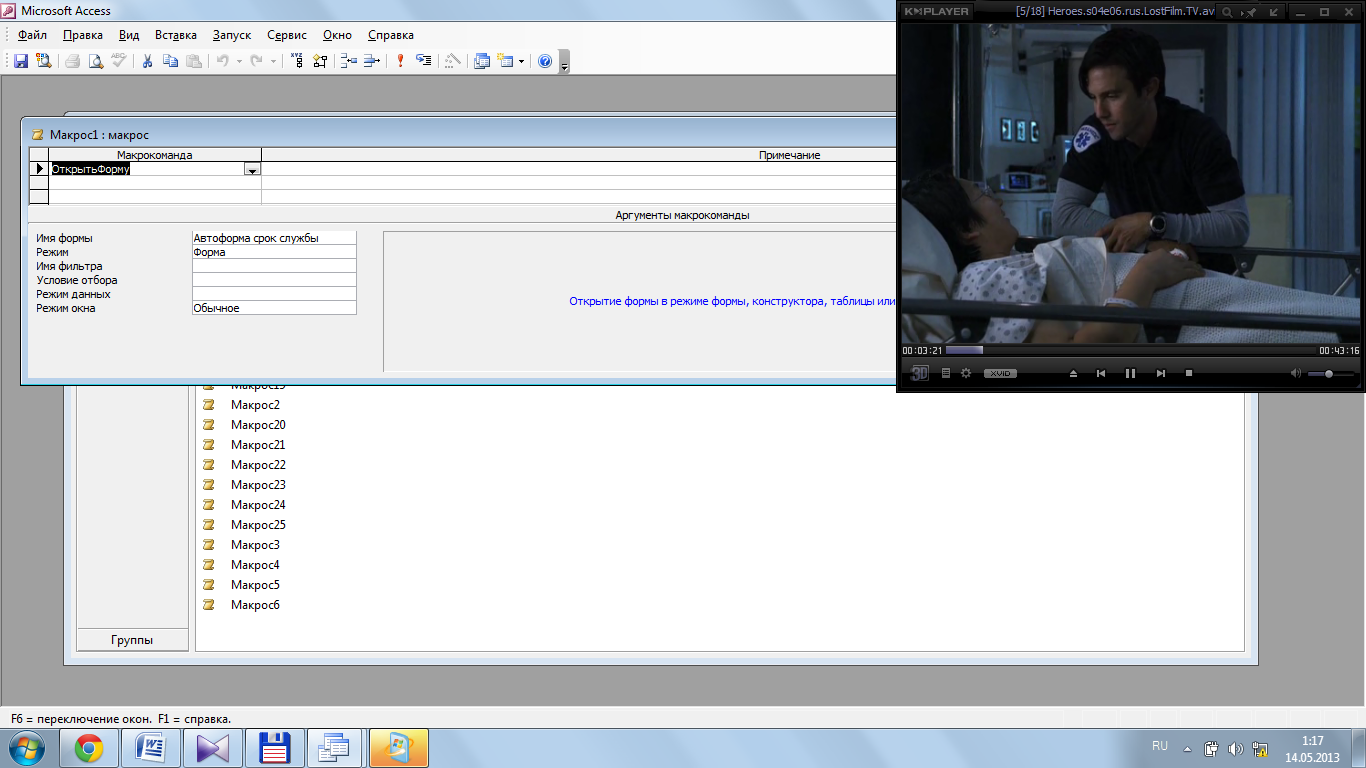Image resolution: width=1366 pixels, height=768 pixels.
Task: Open the Окно menu
Action: tap(338, 35)
